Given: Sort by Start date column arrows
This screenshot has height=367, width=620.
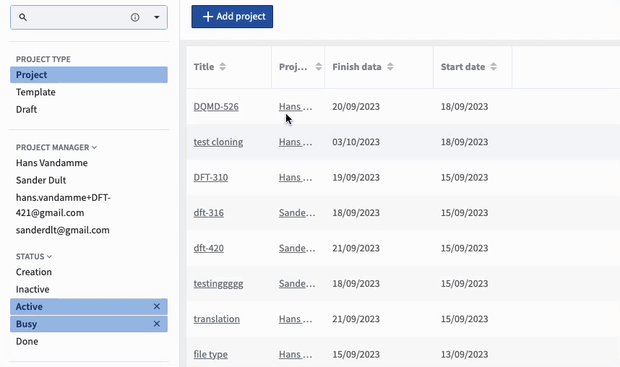Looking at the screenshot, I should coord(493,67).
